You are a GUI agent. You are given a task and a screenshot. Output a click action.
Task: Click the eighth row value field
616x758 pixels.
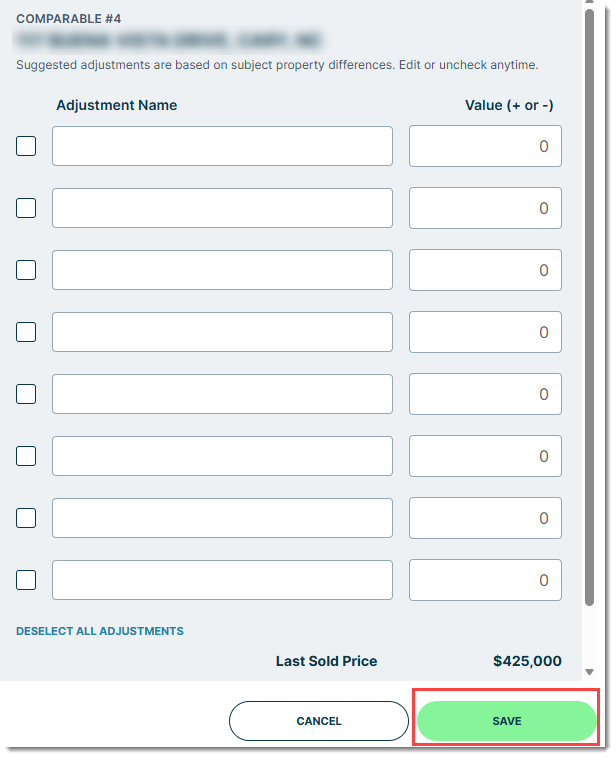click(485, 580)
